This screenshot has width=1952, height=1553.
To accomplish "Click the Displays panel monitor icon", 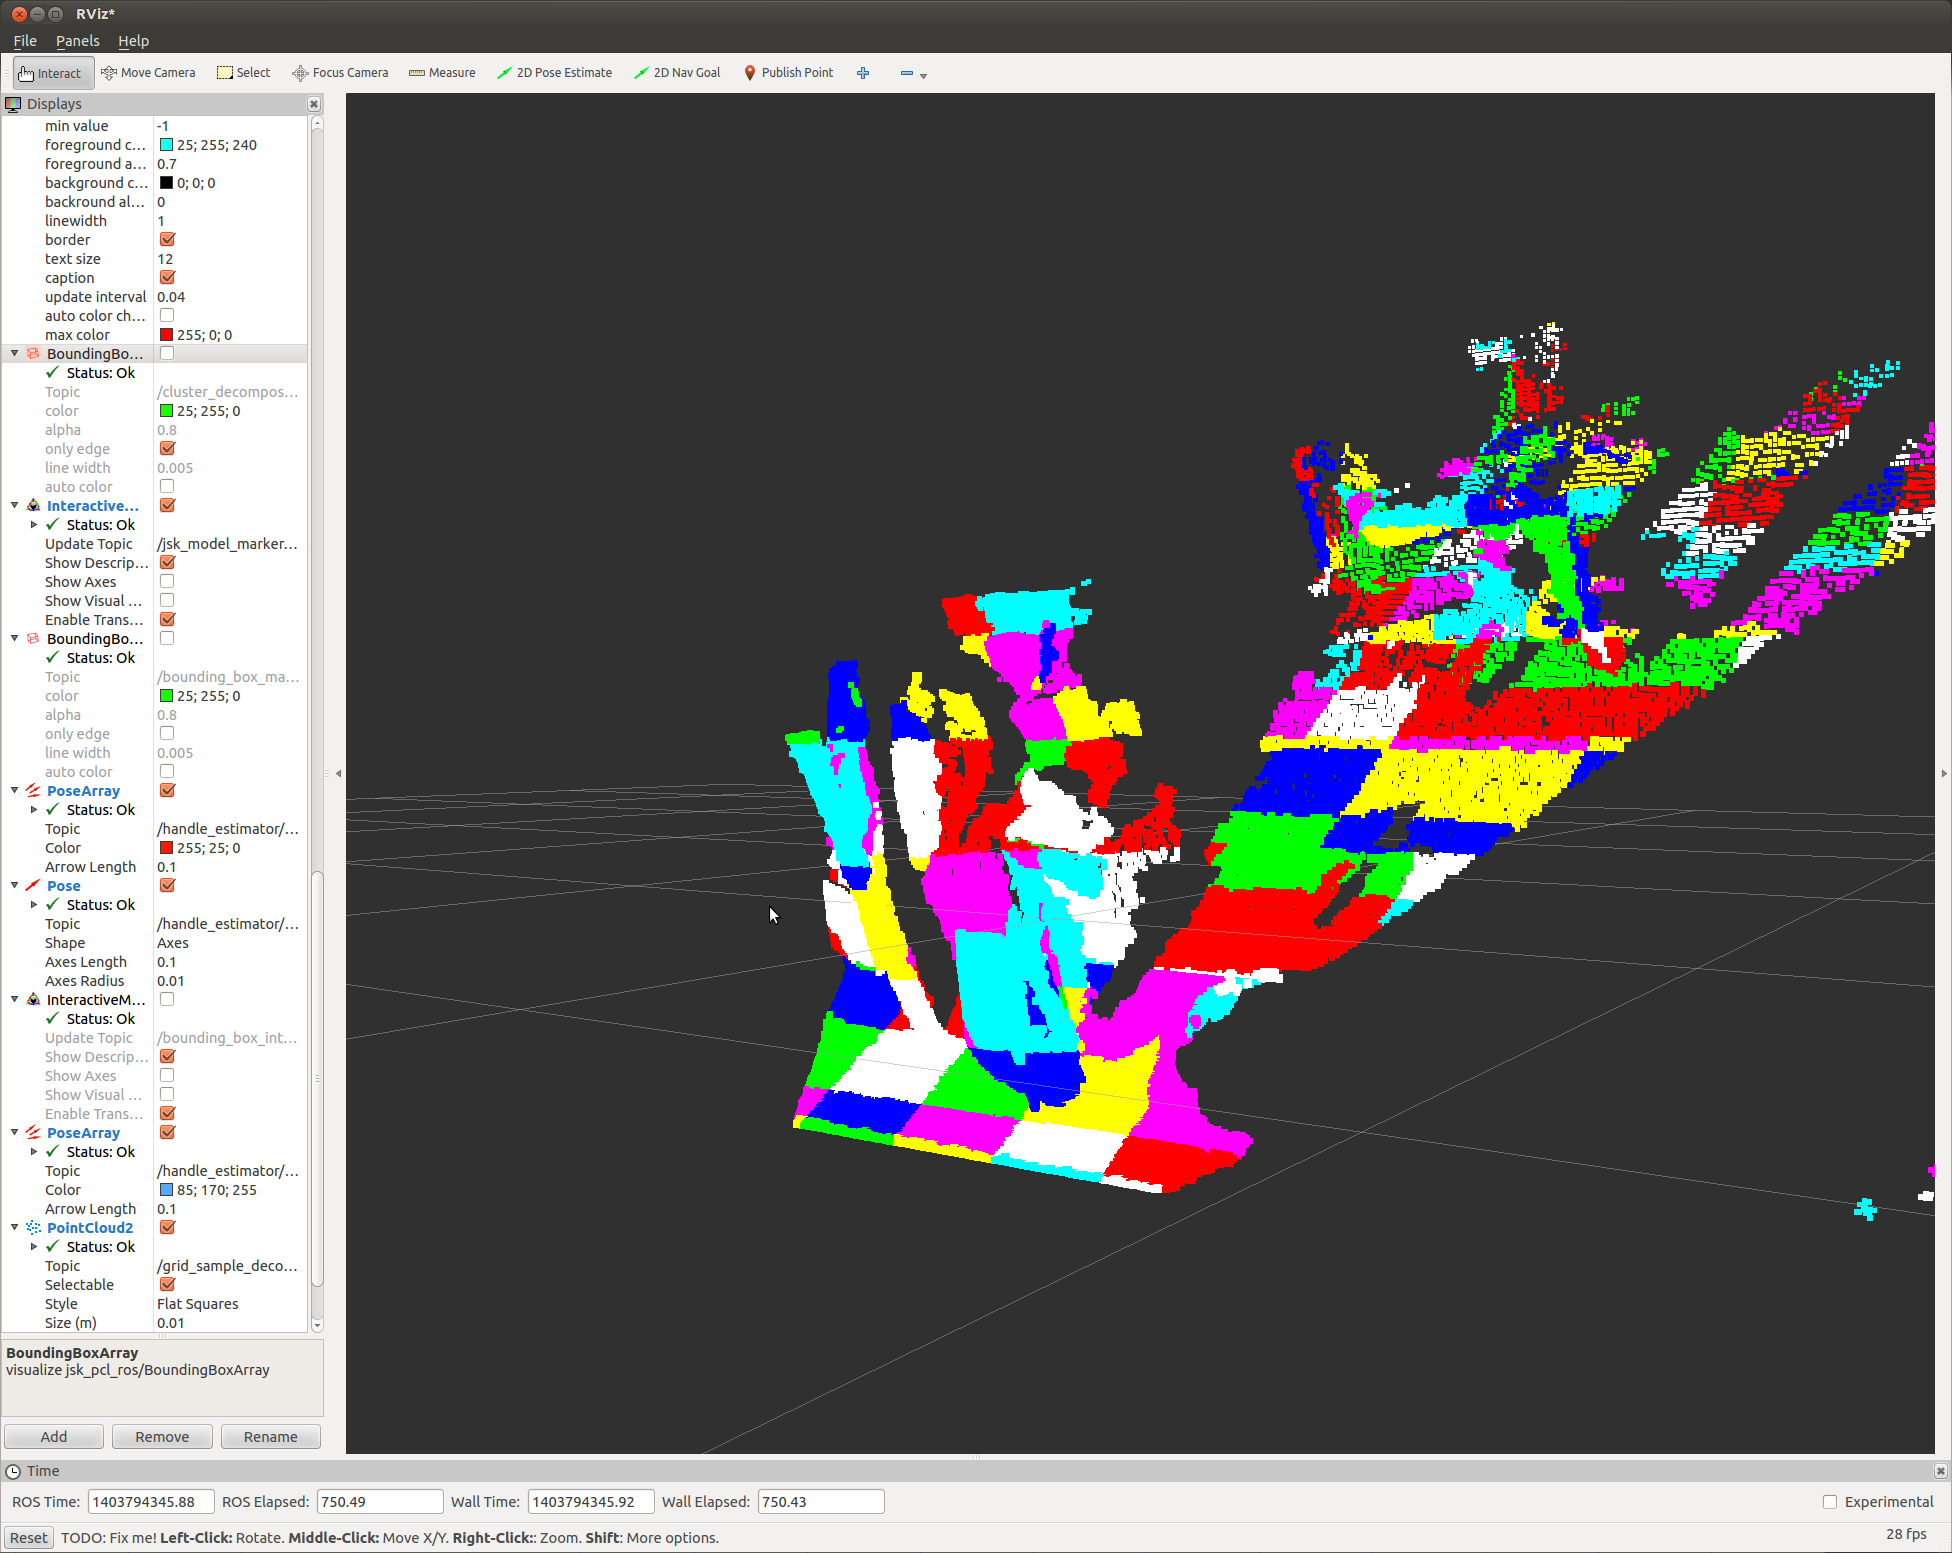I will tap(13, 104).
